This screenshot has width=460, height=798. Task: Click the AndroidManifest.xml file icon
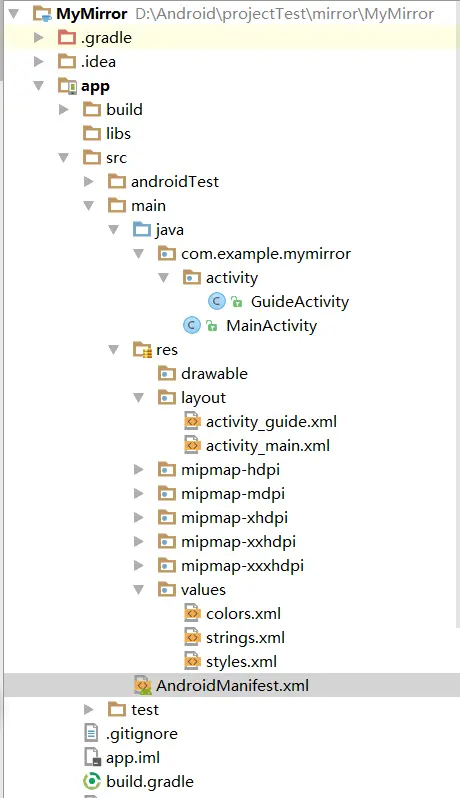click(x=142, y=686)
